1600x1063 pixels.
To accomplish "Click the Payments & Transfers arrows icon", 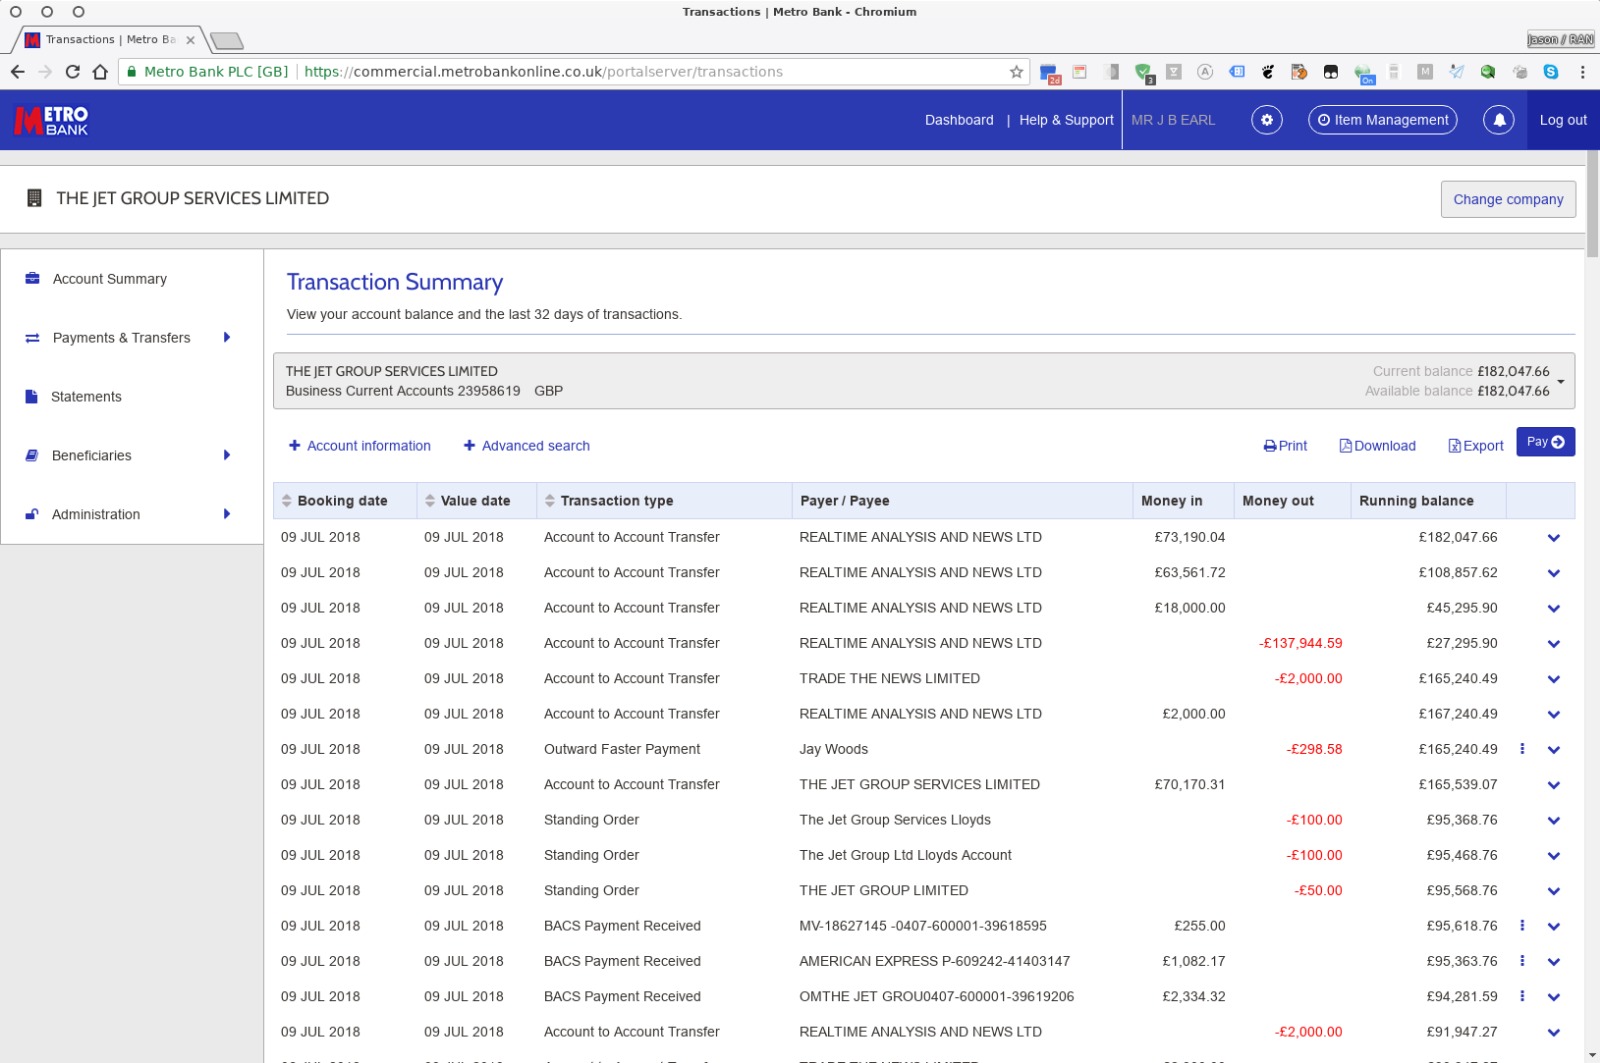I will click(x=32, y=338).
